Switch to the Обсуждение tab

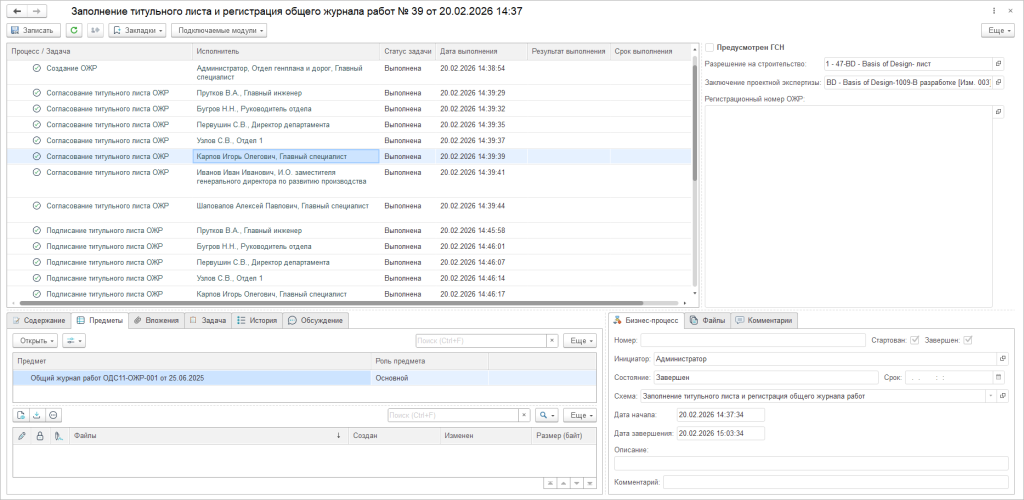pyautogui.click(x=315, y=320)
